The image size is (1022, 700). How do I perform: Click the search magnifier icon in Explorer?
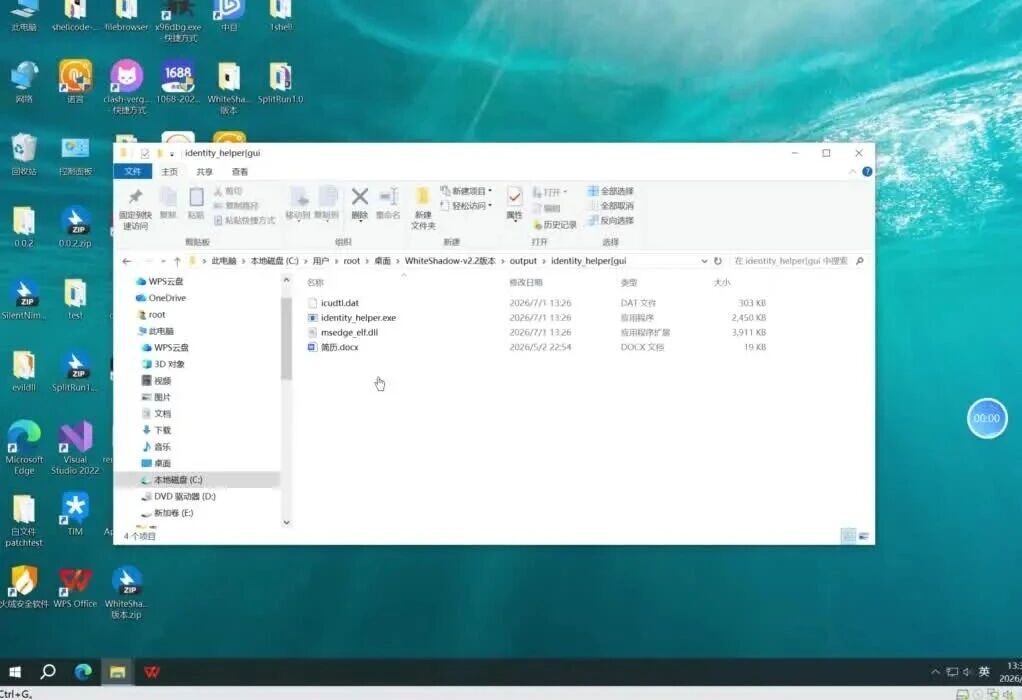click(860, 261)
